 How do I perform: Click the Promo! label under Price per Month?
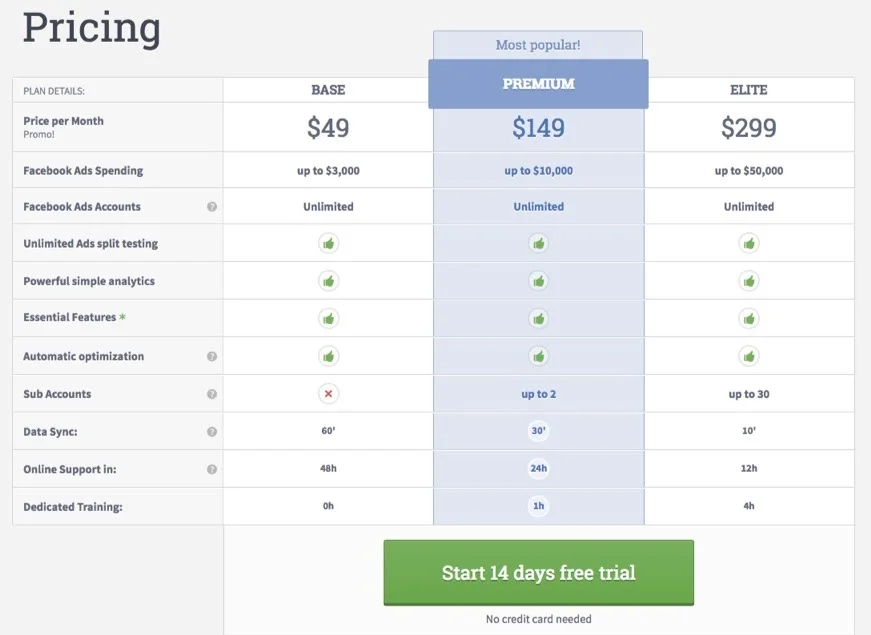(x=39, y=134)
